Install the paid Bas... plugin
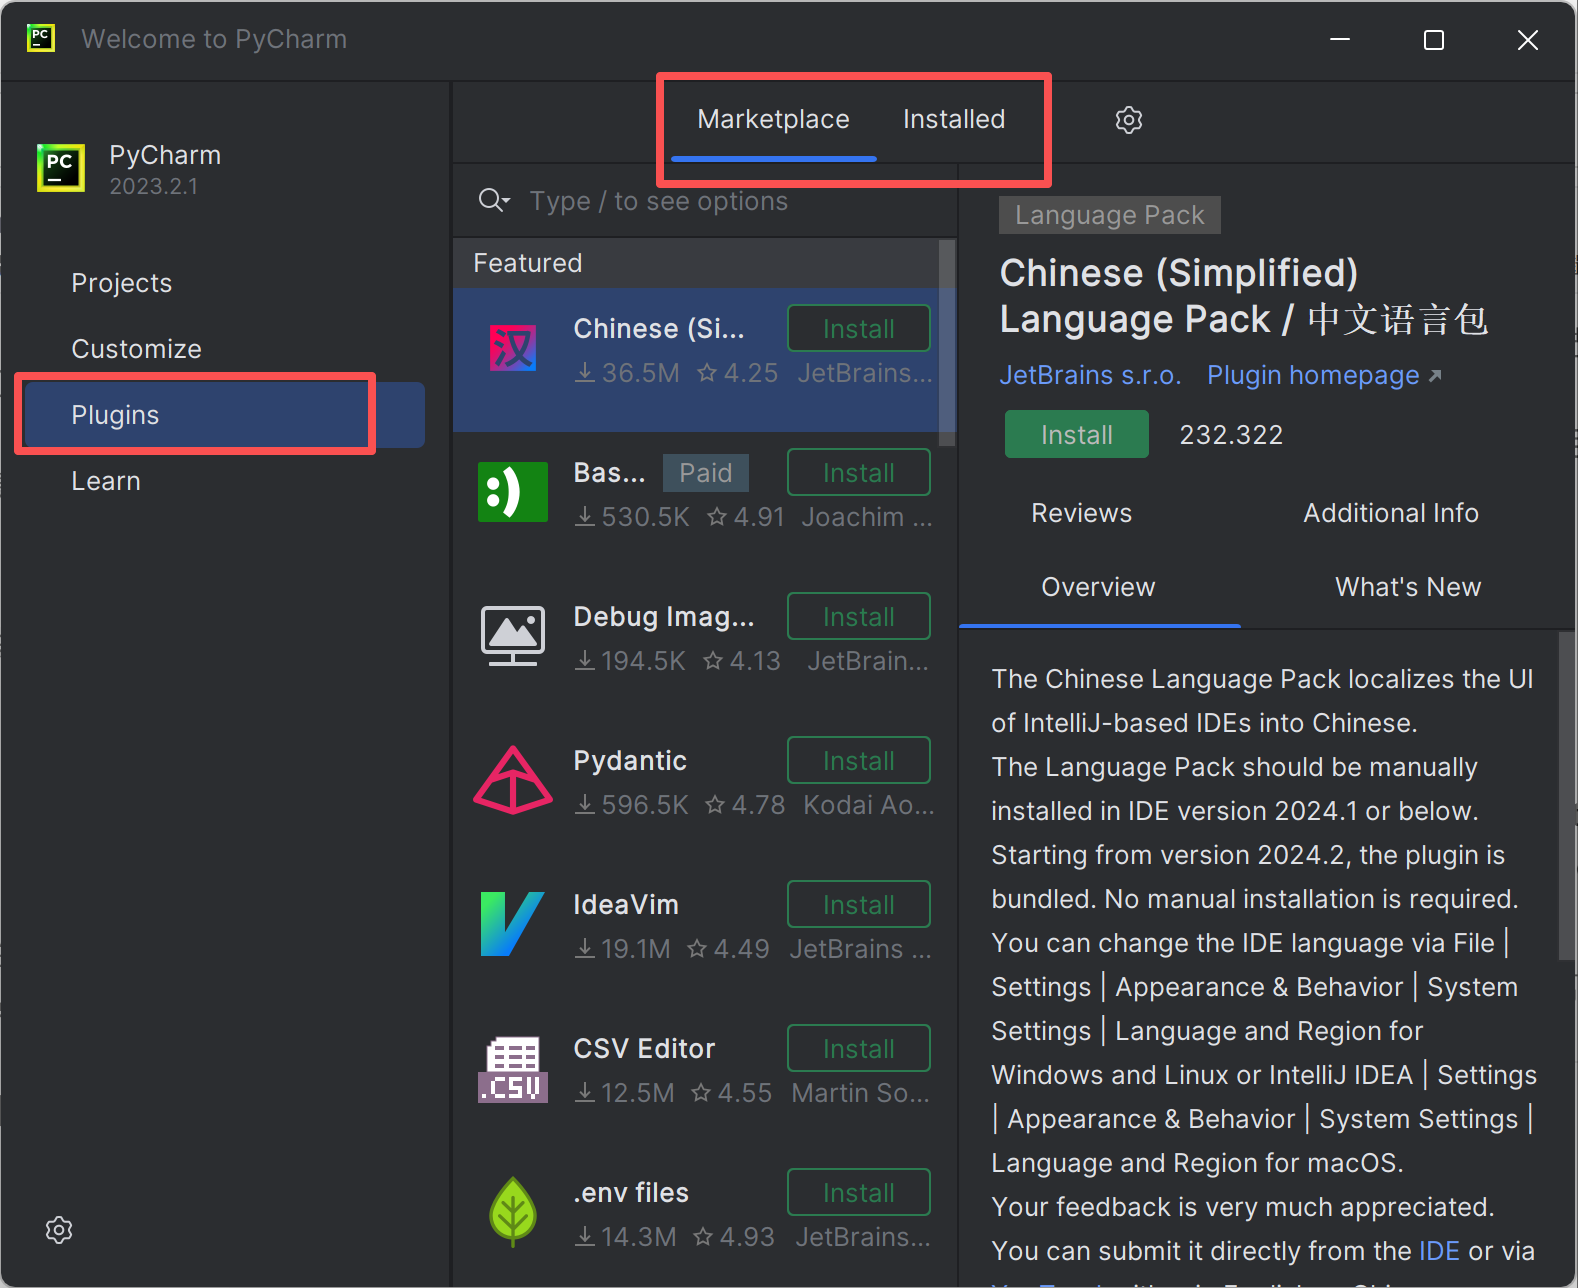This screenshot has width=1578, height=1288. point(859,473)
